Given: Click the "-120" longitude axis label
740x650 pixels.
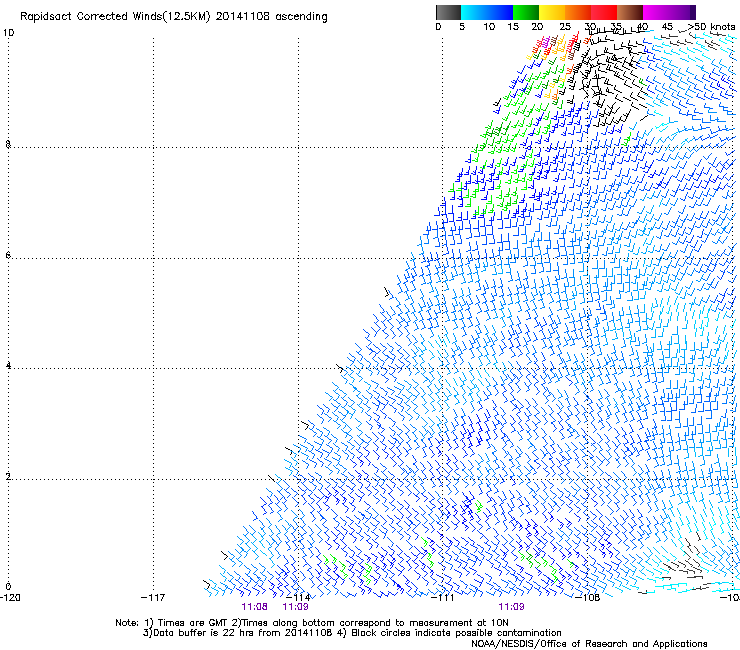Looking at the screenshot, I should (x=10, y=597).
